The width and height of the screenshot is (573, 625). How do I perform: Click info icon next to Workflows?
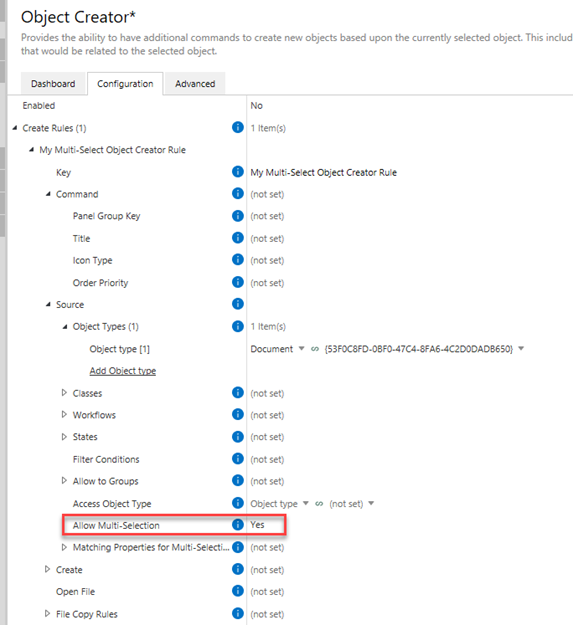coord(237,415)
